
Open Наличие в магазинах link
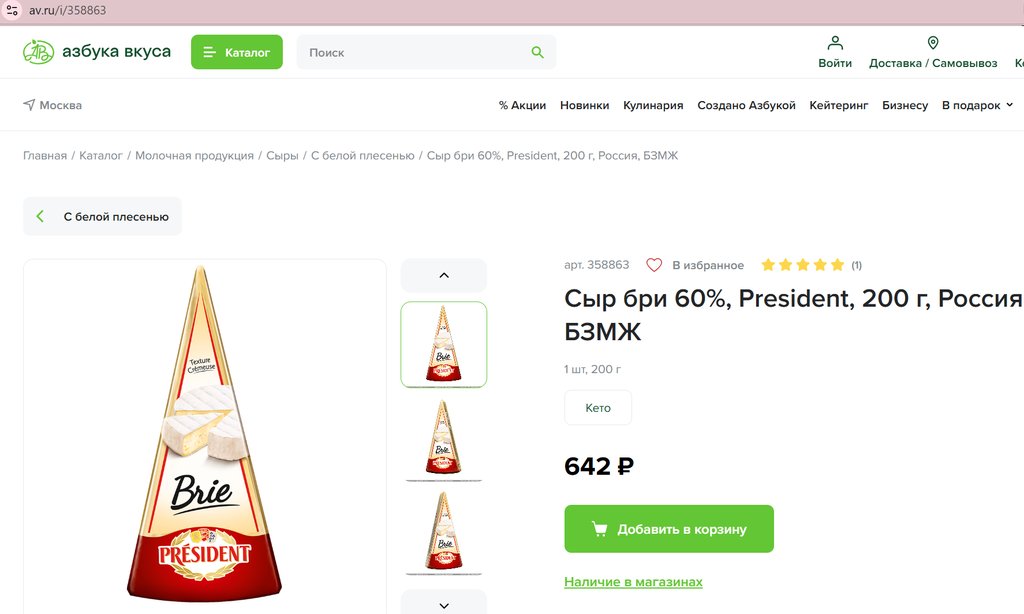[x=633, y=582]
